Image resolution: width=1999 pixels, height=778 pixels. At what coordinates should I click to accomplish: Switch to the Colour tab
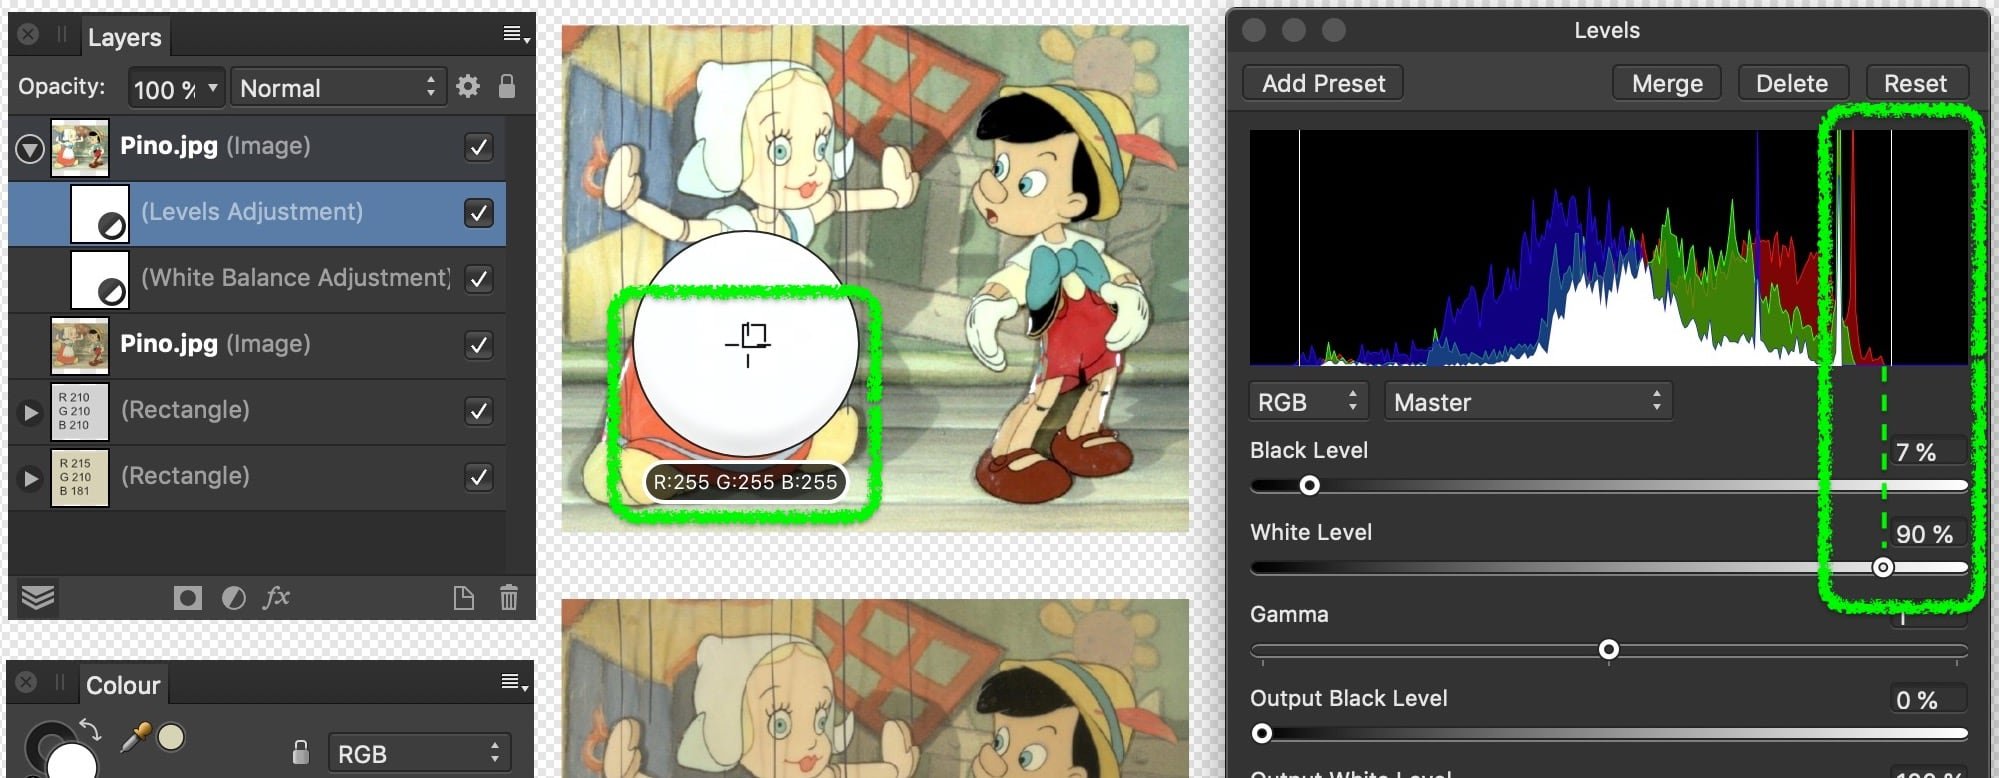click(122, 685)
